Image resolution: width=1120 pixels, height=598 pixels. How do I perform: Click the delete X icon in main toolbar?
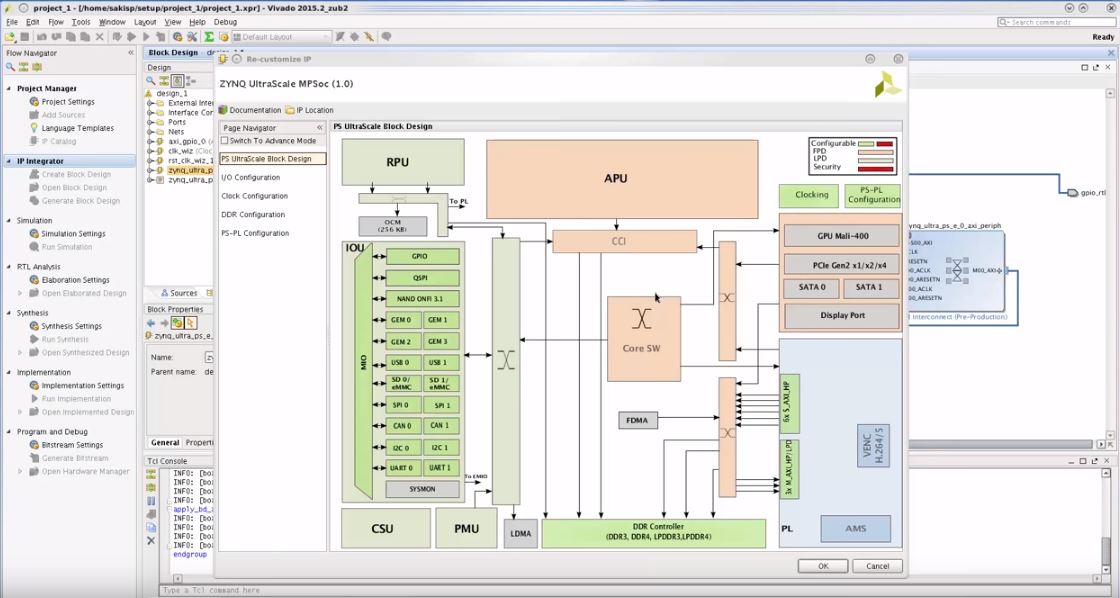point(99,36)
